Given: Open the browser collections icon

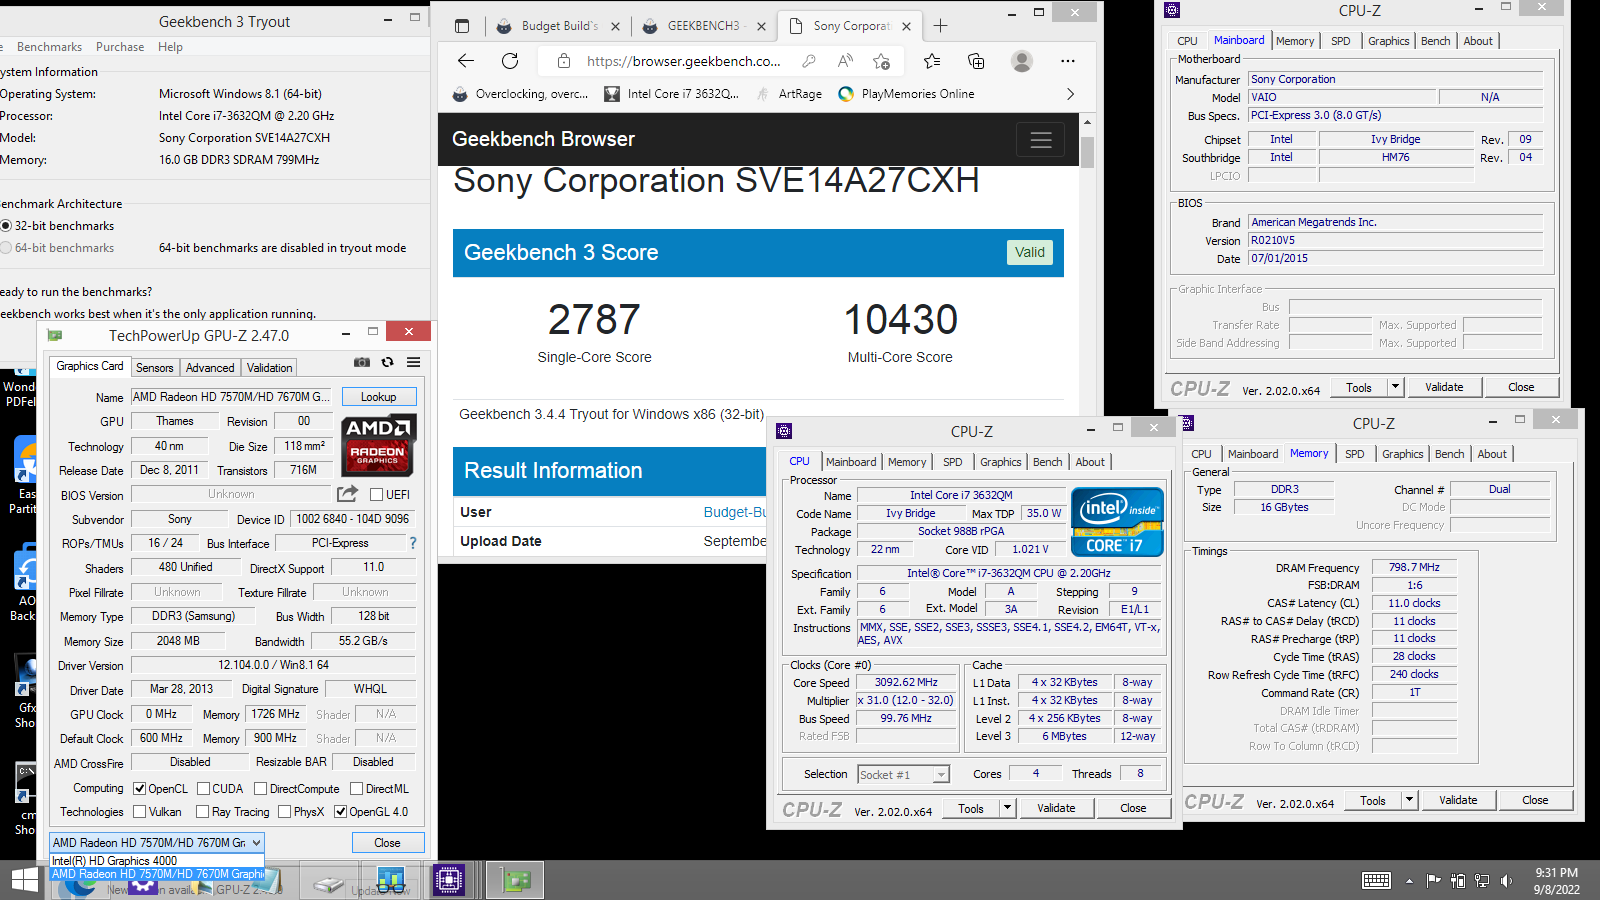Looking at the screenshot, I should pos(976,61).
